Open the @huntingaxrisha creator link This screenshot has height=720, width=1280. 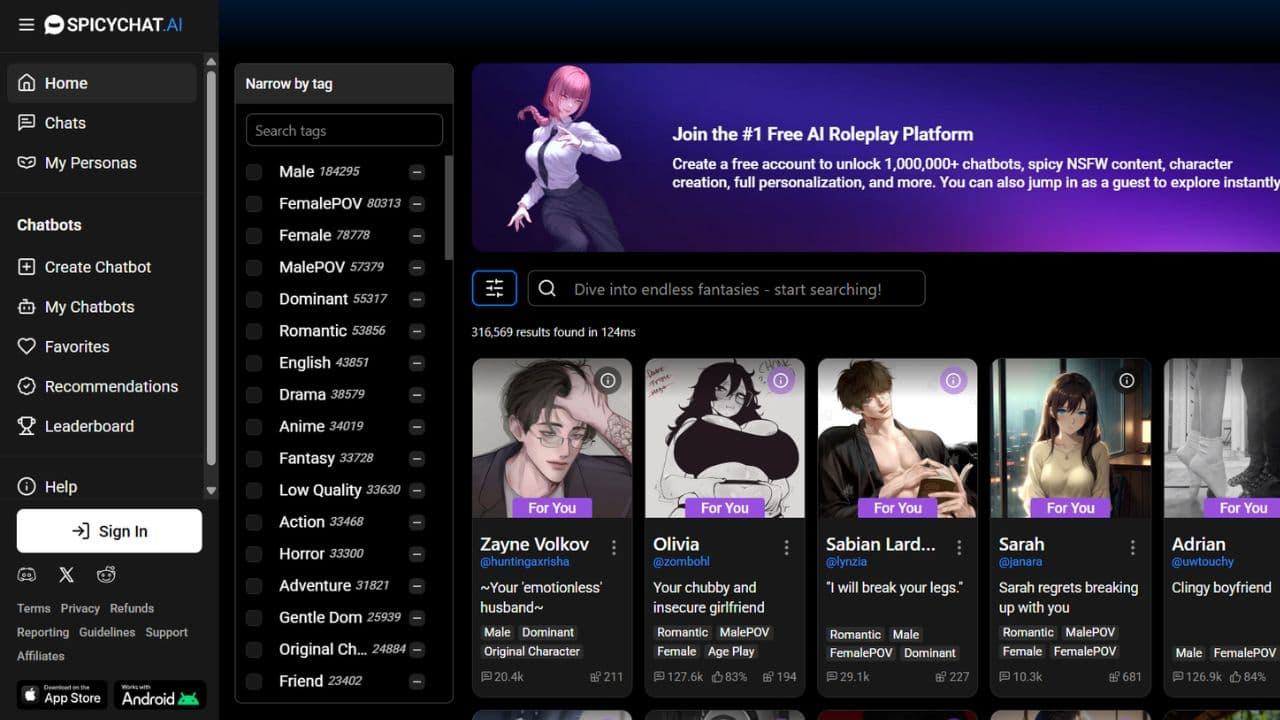(527, 563)
